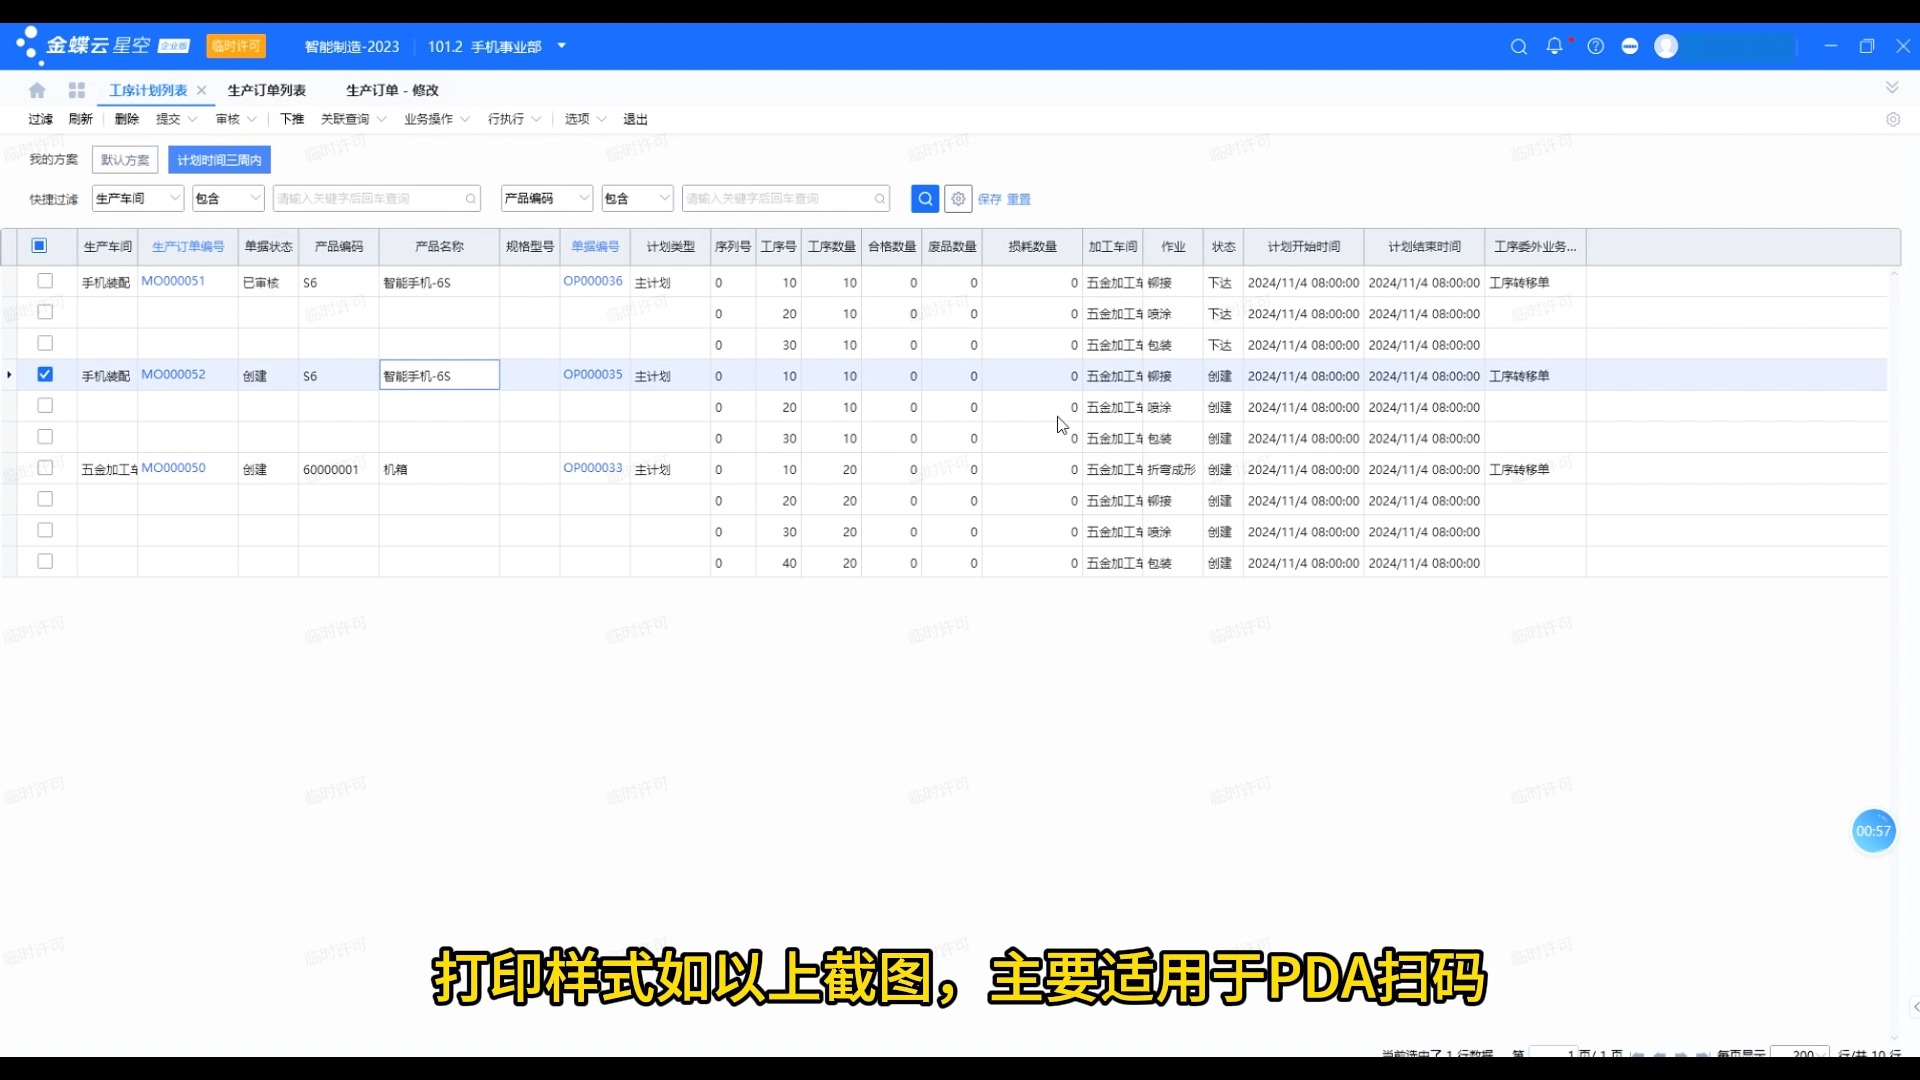
Task: Open production order MO000051 link
Action: pos(173,281)
